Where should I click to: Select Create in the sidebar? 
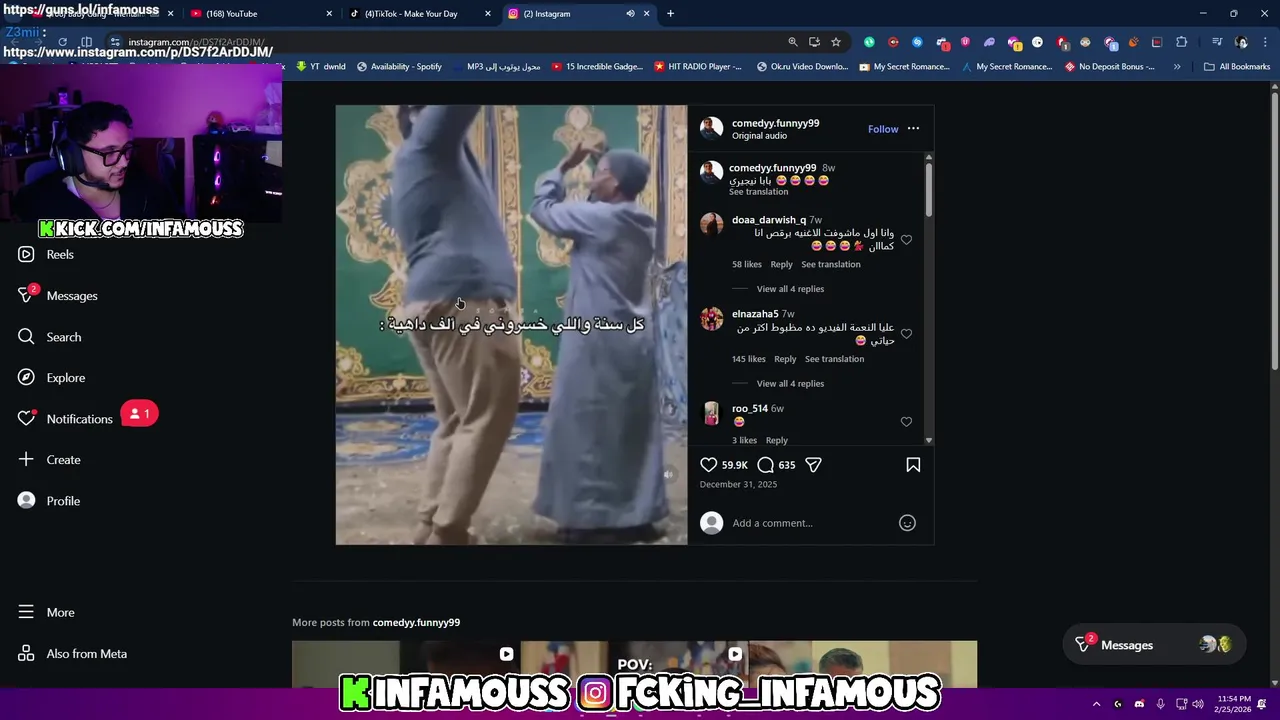[x=49, y=460]
